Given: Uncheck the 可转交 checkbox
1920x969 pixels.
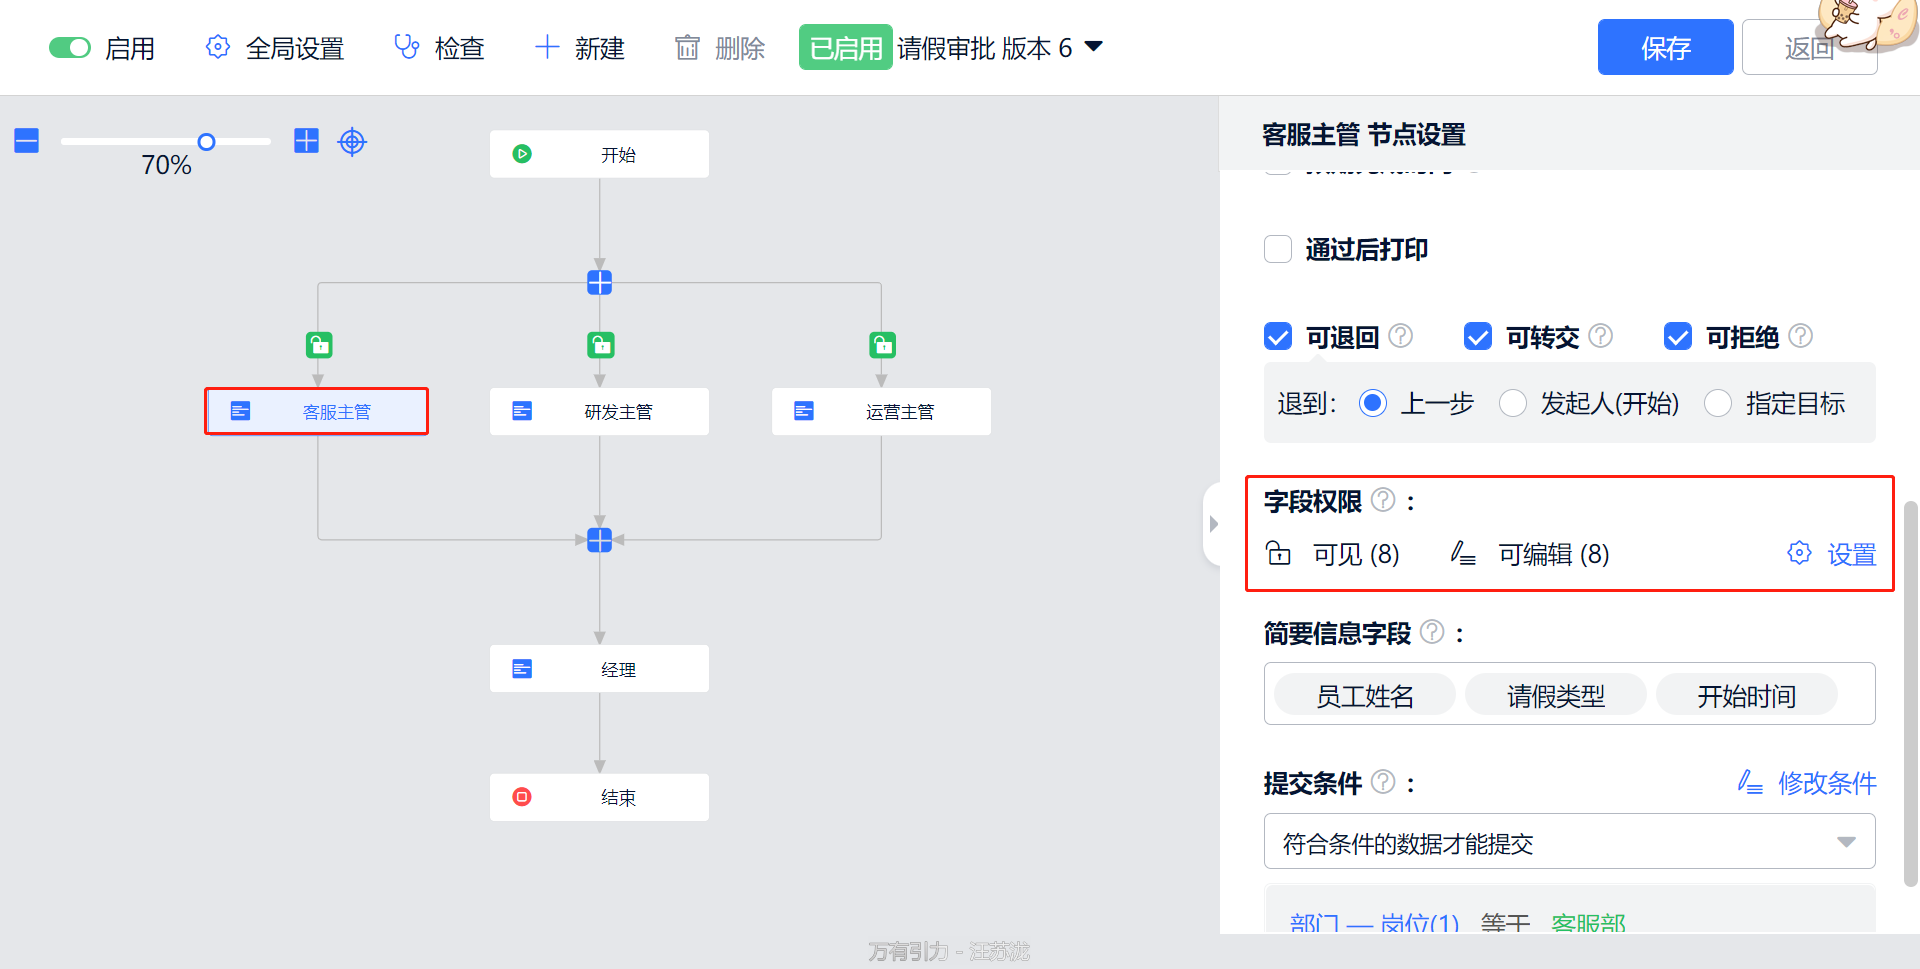Looking at the screenshot, I should tap(1477, 337).
